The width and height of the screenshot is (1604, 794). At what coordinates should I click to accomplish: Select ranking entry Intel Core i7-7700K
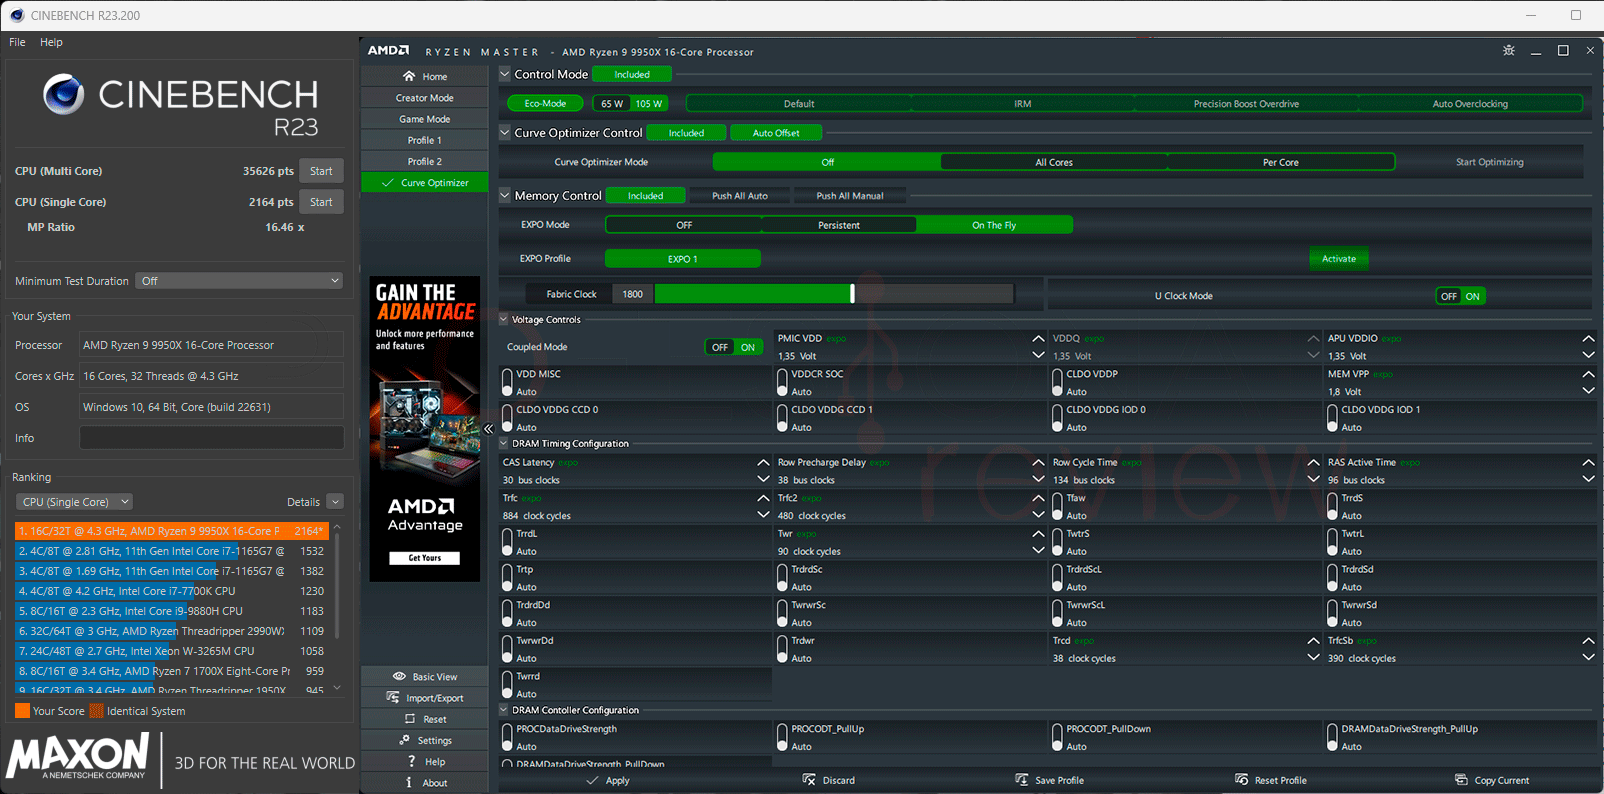[171, 591]
